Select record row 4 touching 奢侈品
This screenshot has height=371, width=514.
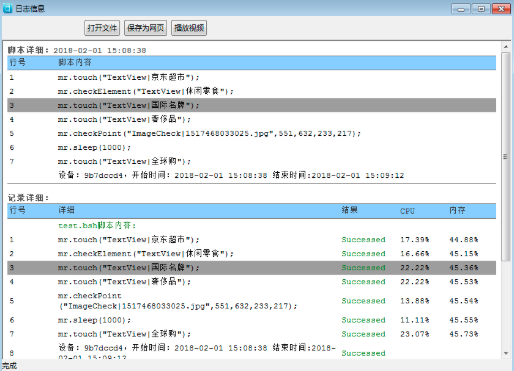[x=251, y=282]
